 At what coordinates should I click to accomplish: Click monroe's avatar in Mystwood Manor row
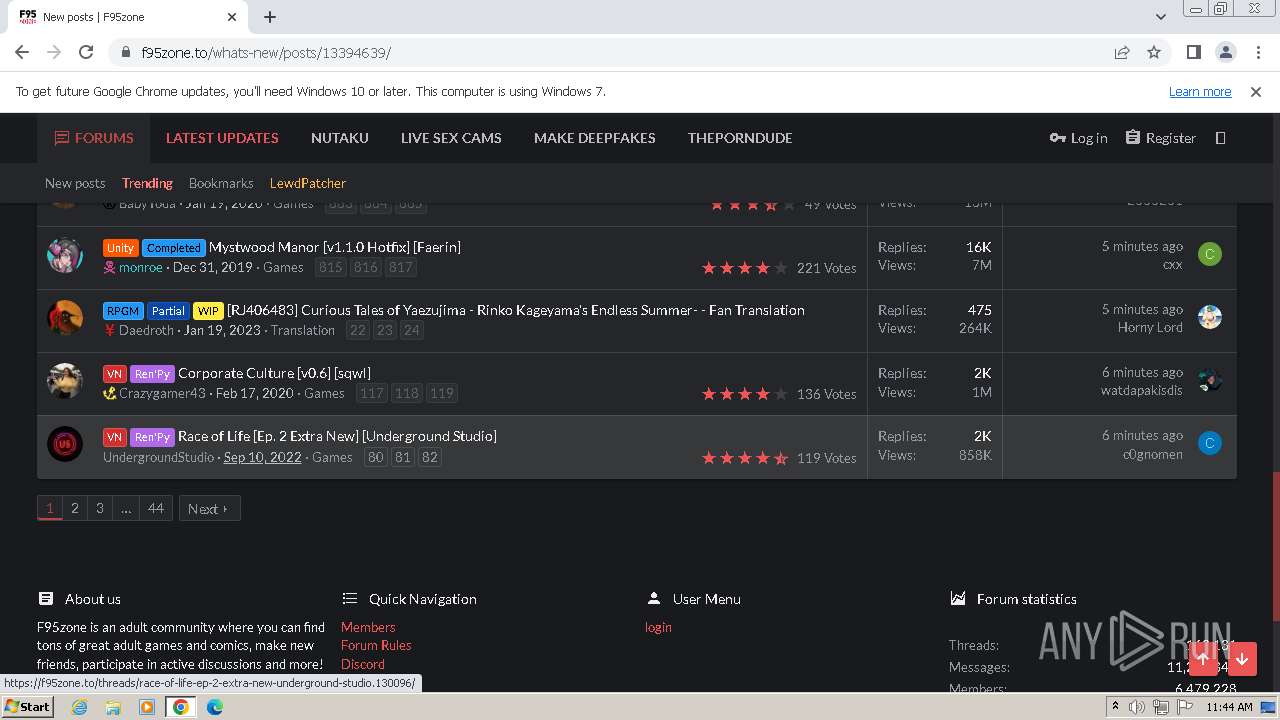pos(65,255)
